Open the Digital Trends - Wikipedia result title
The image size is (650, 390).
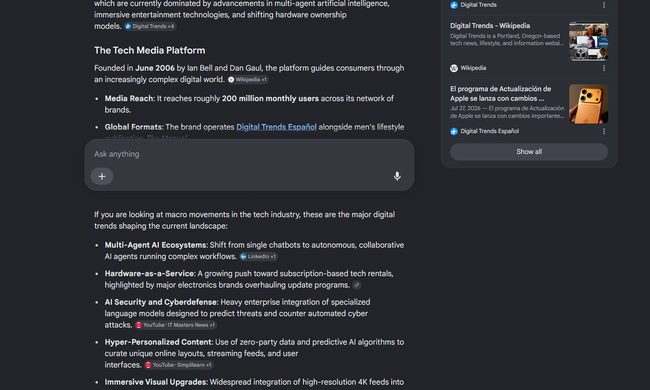pyautogui.click(x=490, y=26)
